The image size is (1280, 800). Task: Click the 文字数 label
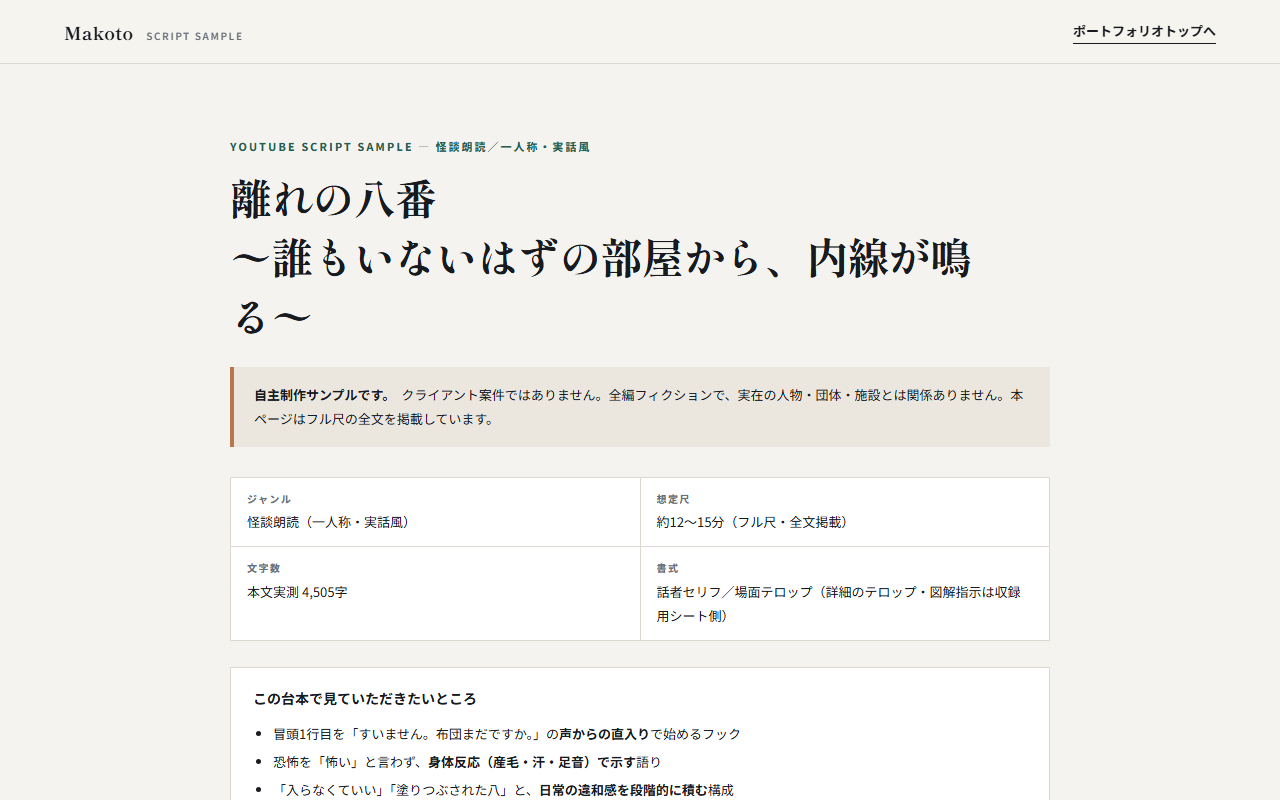pos(263,568)
